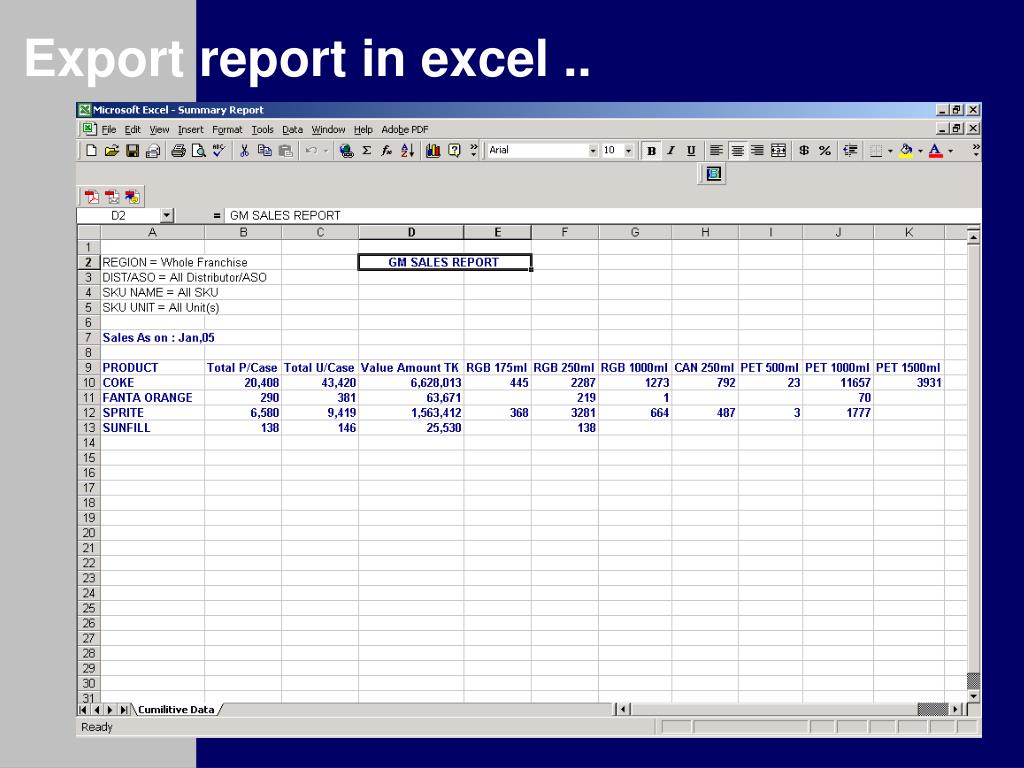1024x768 pixels.
Task: Apply Currency Style dollar icon
Action: click(x=804, y=151)
